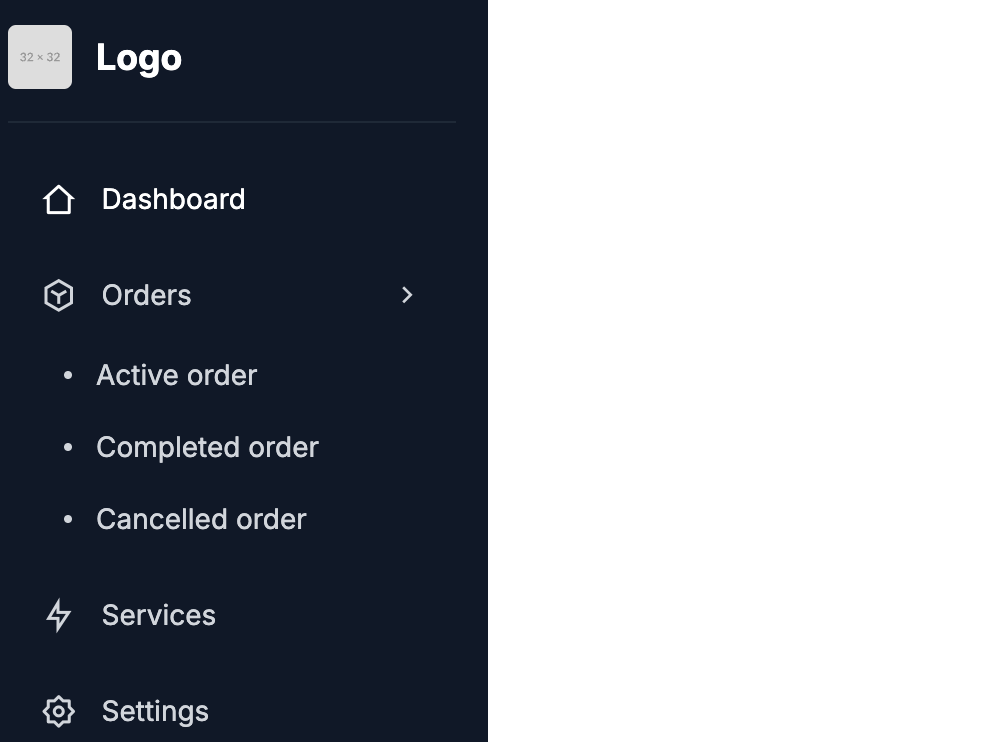This screenshot has height=742, width=998.
Task: Click the empty space right of Services label
Action: [340, 615]
